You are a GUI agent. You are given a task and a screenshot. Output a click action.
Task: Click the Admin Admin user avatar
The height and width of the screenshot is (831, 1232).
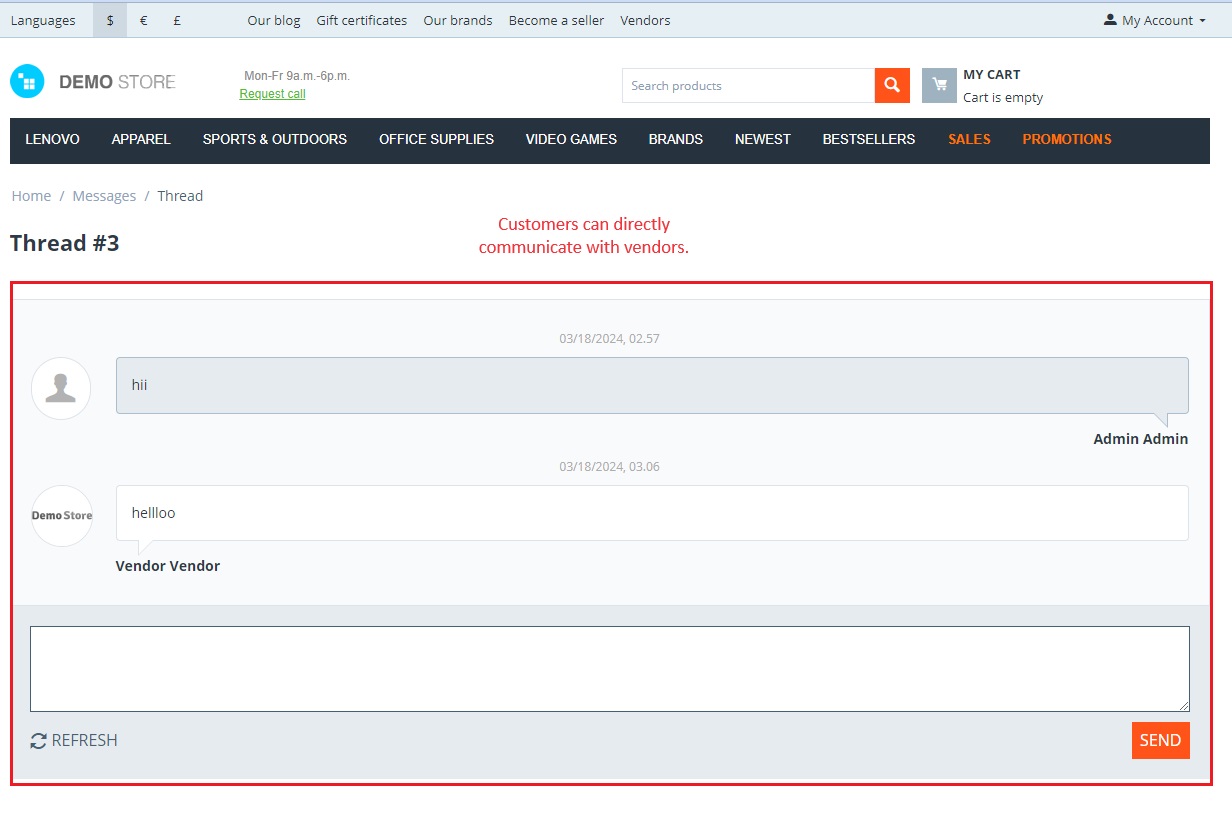tap(61, 388)
